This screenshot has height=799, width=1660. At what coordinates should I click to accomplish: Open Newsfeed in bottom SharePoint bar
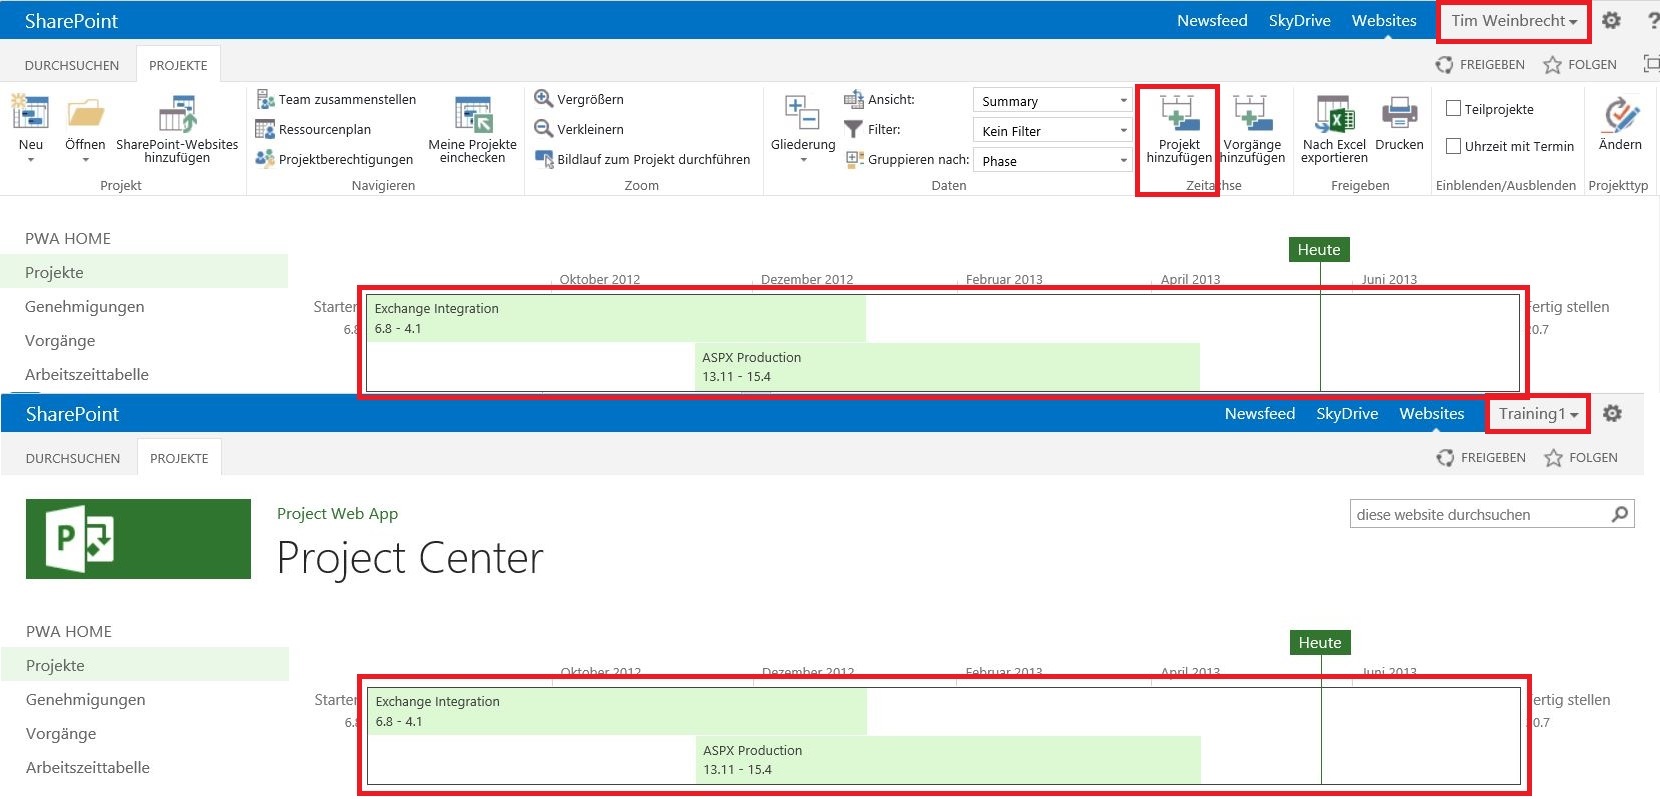click(1260, 413)
